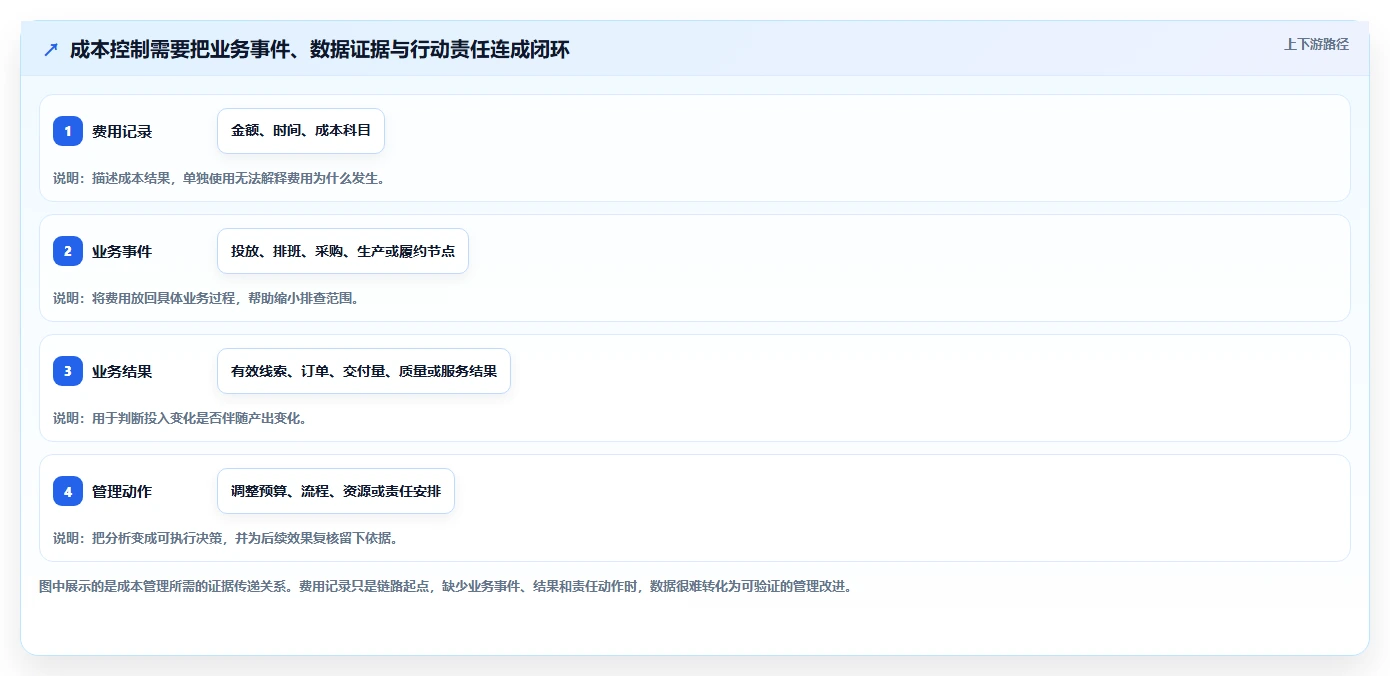Click the 业务结果 step title
This screenshot has width=1390, height=676.
(x=122, y=371)
